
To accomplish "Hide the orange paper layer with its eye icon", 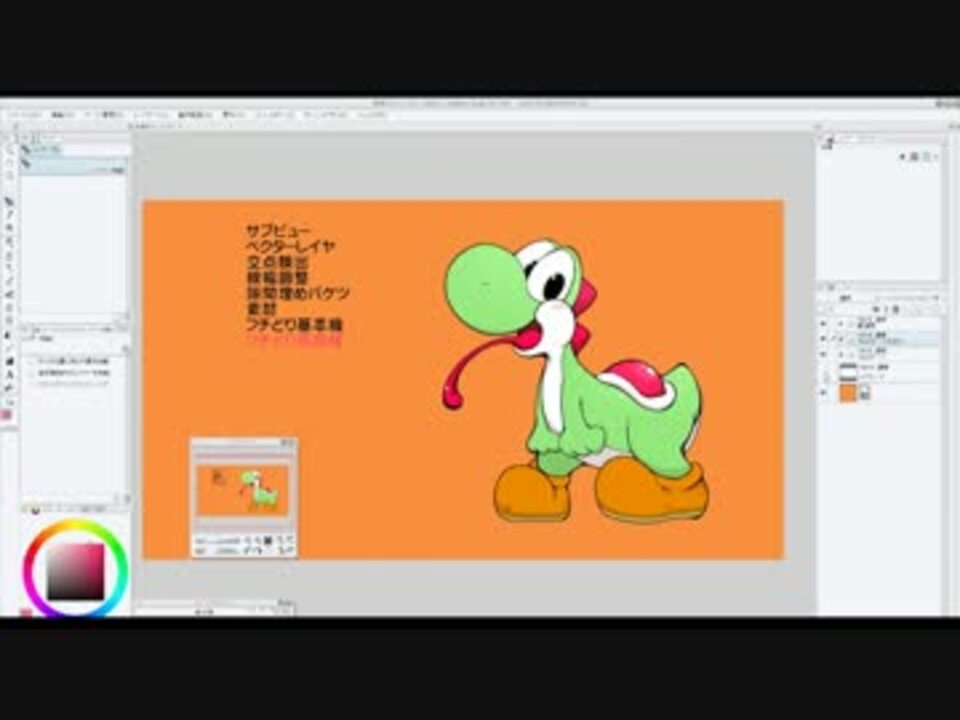I will pyautogui.click(x=823, y=392).
